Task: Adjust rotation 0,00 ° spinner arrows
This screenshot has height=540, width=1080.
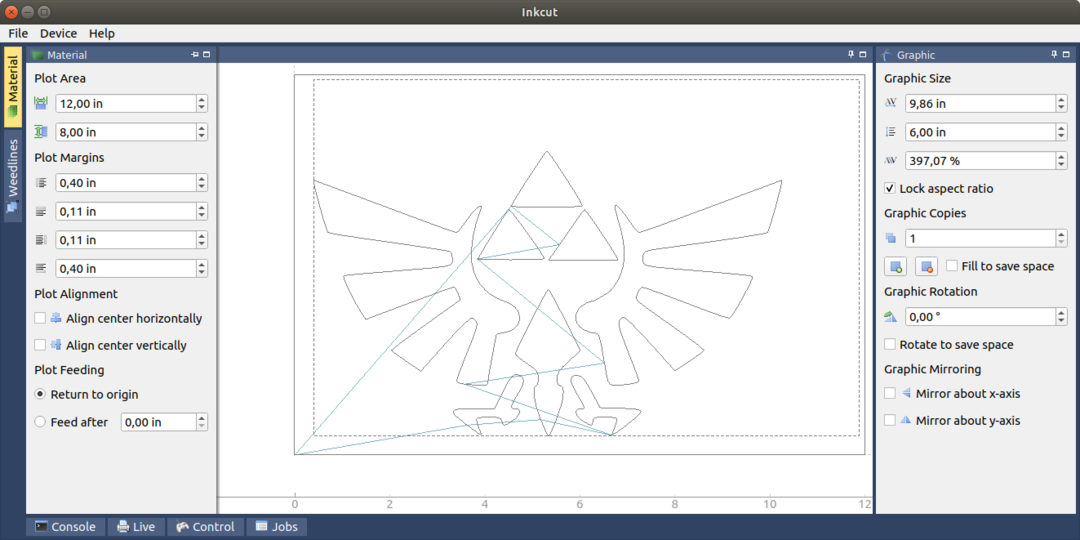Action: tap(1061, 317)
